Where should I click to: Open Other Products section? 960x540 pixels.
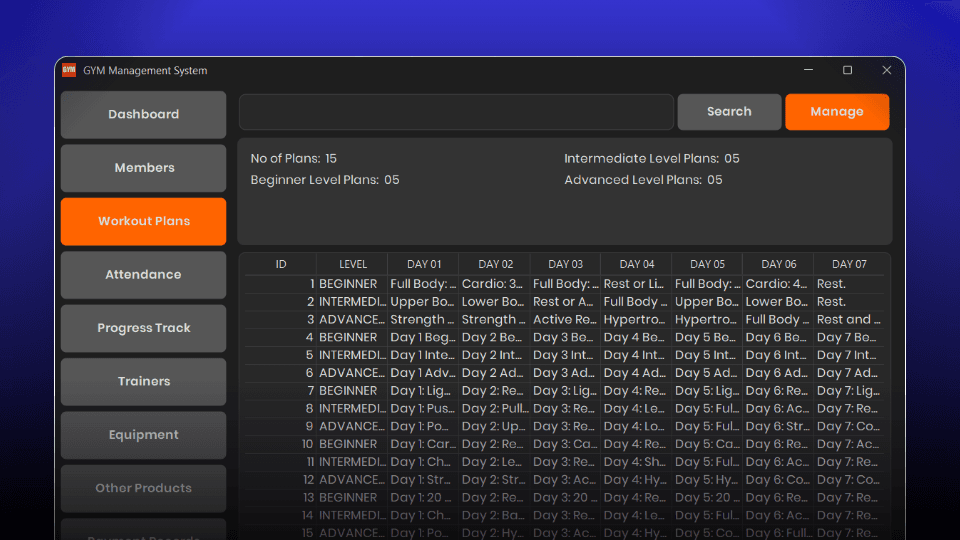tap(143, 488)
